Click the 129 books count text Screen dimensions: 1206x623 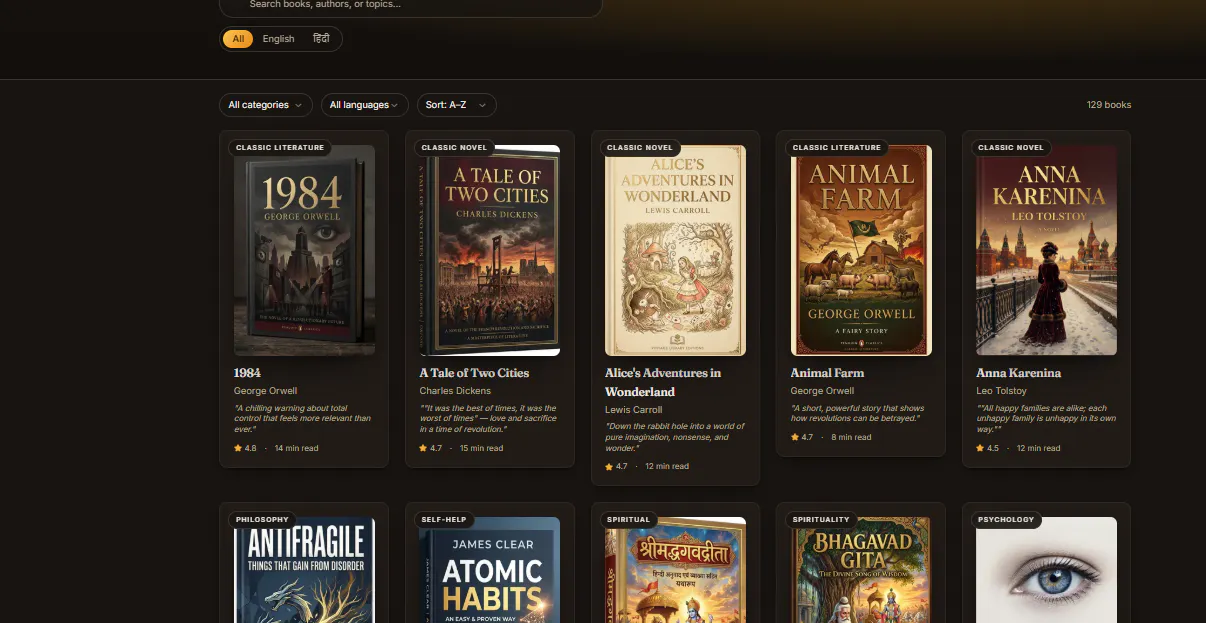pos(1109,105)
